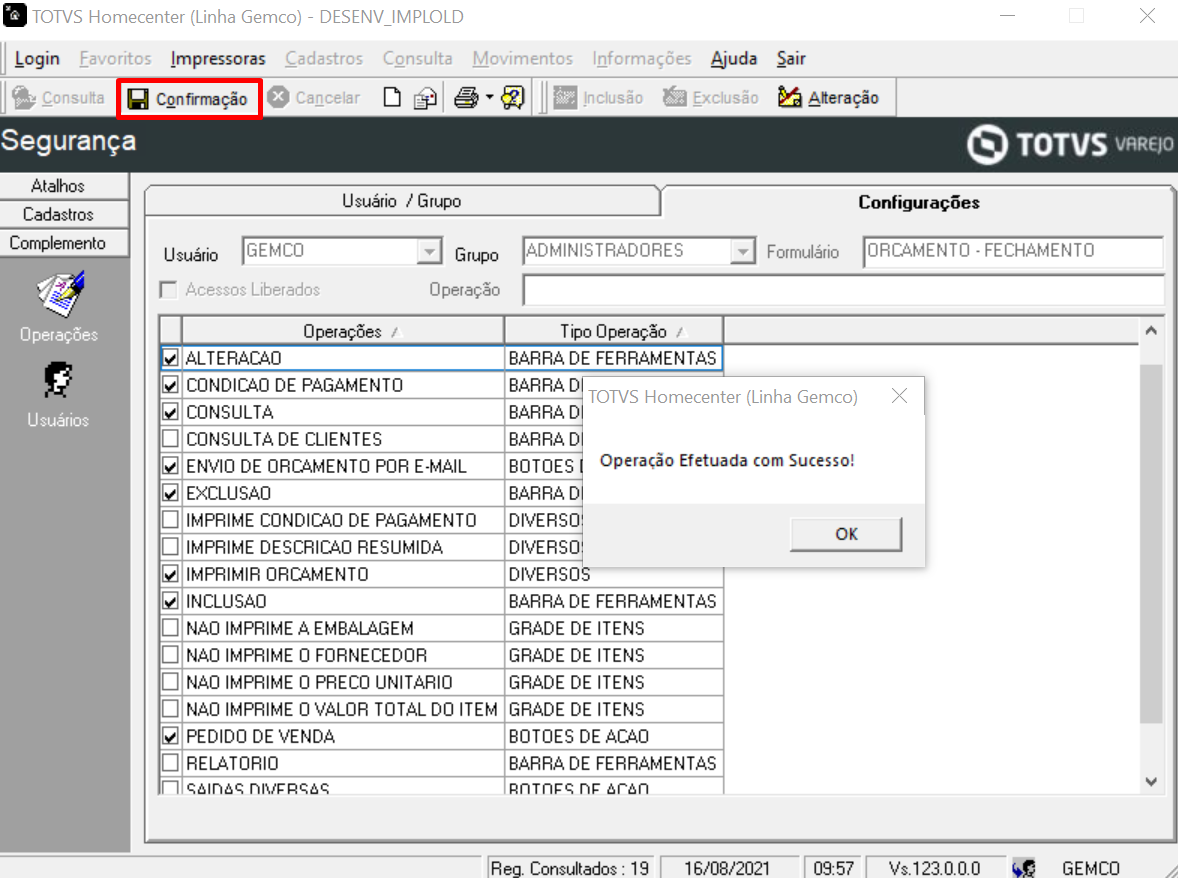Screen dimensions: 1178x878
Task: Click the status bar user icon
Action: pyautogui.click(x=1023, y=868)
